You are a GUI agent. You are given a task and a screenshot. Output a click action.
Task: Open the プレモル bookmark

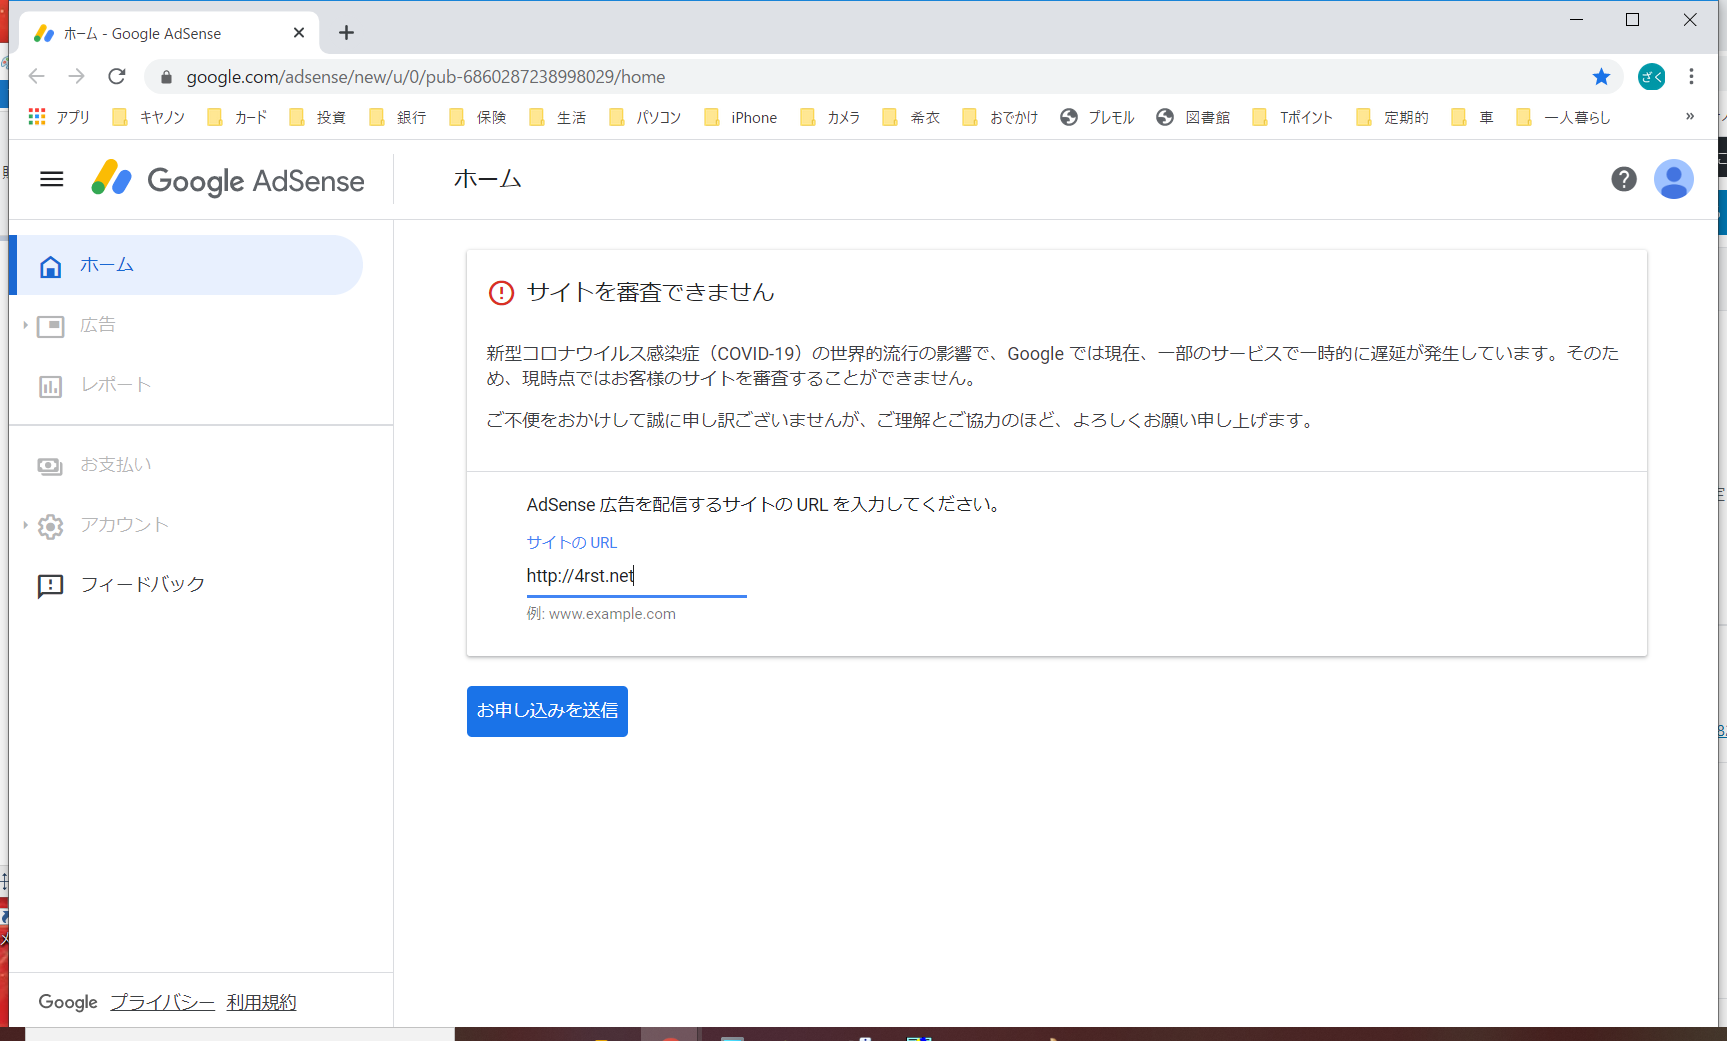click(1097, 117)
